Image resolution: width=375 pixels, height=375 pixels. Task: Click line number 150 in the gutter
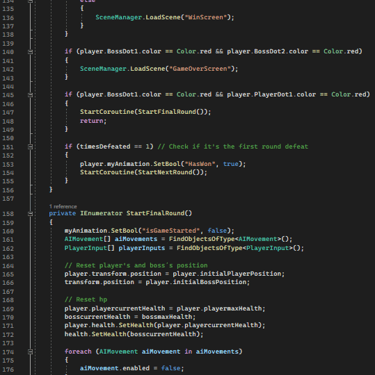click(8, 138)
